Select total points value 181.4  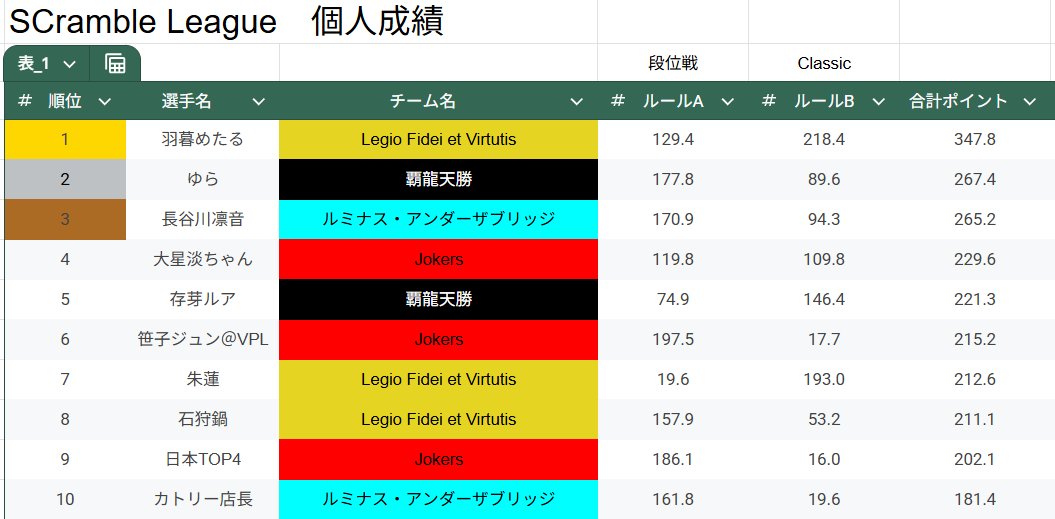976,499
